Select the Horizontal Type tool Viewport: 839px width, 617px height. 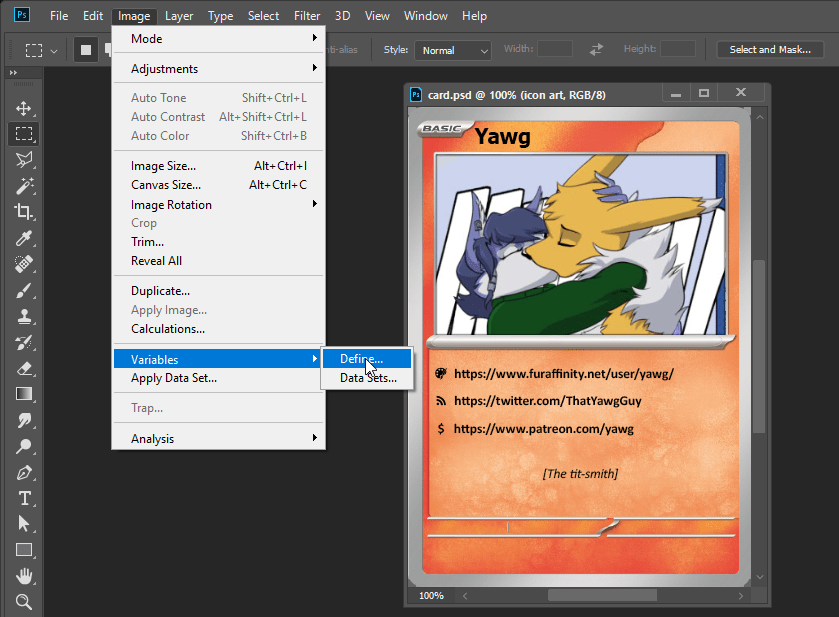click(x=24, y=498)
